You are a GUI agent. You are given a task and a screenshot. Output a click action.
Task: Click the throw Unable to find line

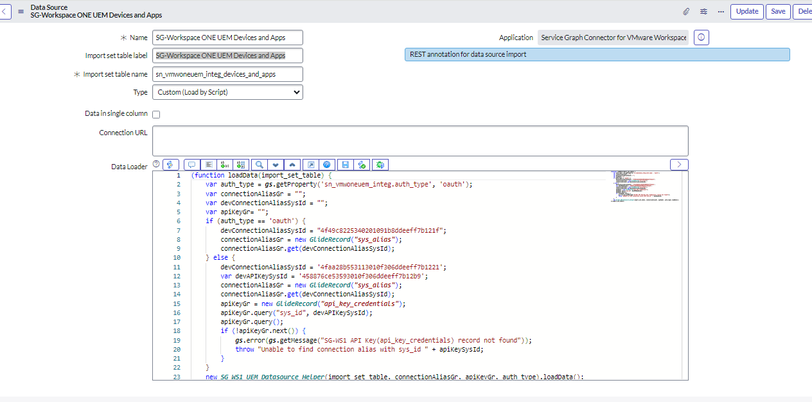point(359,350)
